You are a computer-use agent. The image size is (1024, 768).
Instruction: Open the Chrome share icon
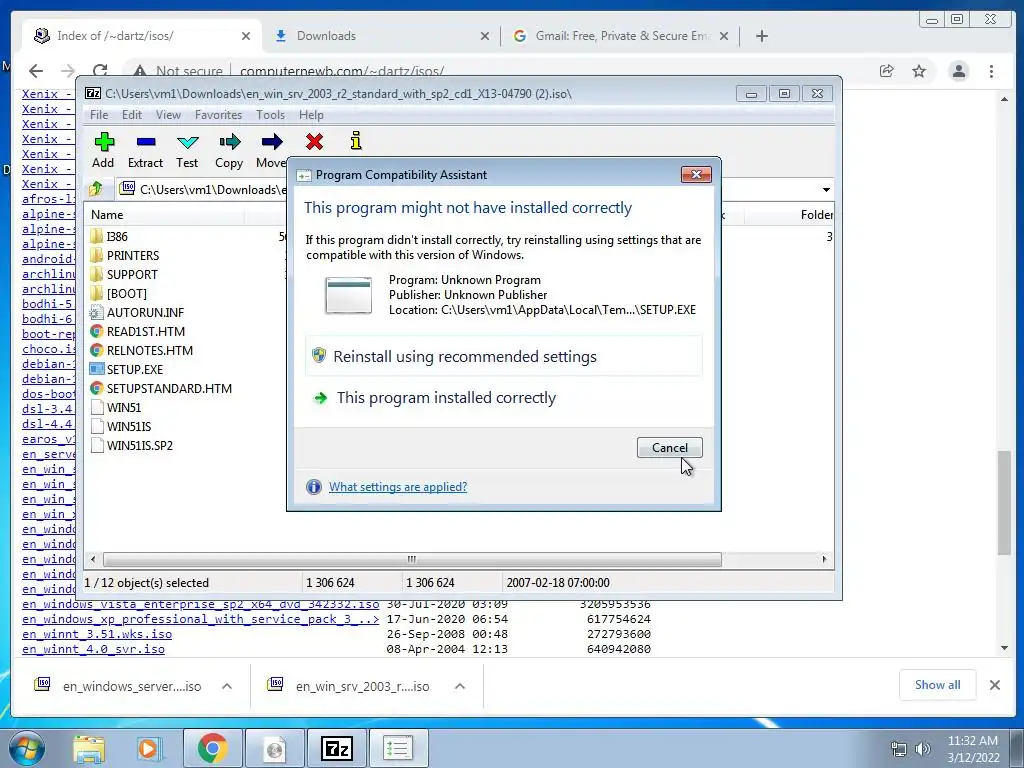coord(886,71)
